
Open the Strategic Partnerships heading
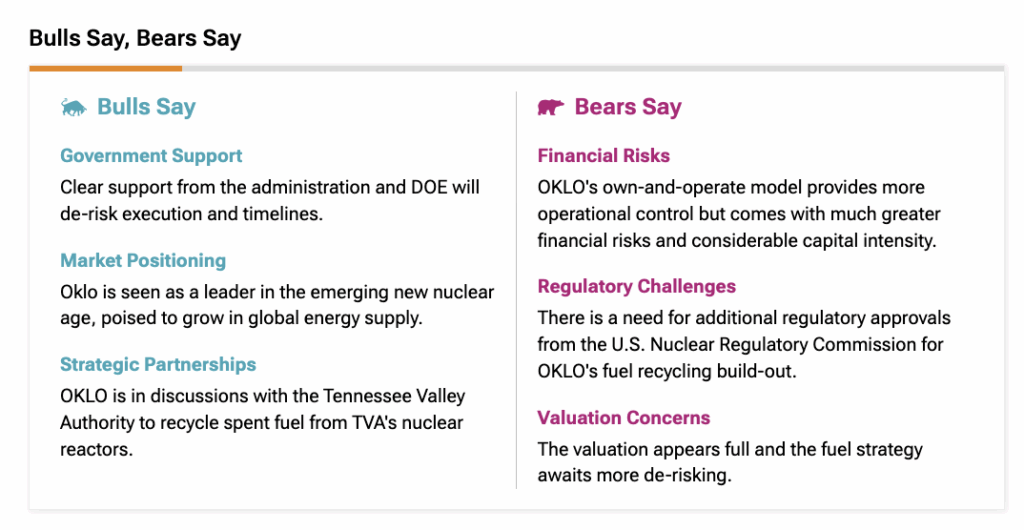158,365
